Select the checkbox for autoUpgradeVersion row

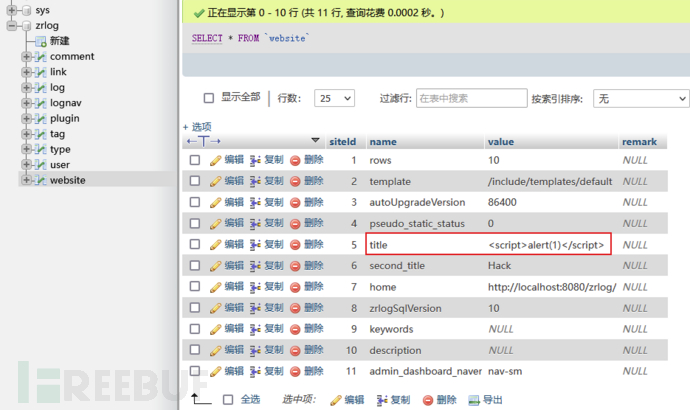(195, 202)
